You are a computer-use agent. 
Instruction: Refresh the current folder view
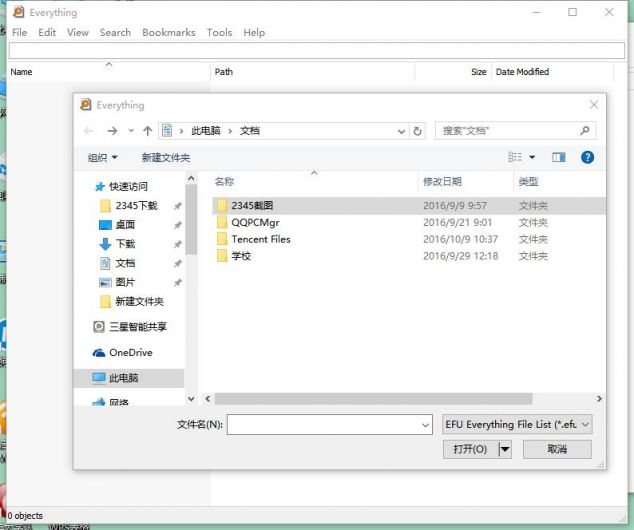coord(417,131)
